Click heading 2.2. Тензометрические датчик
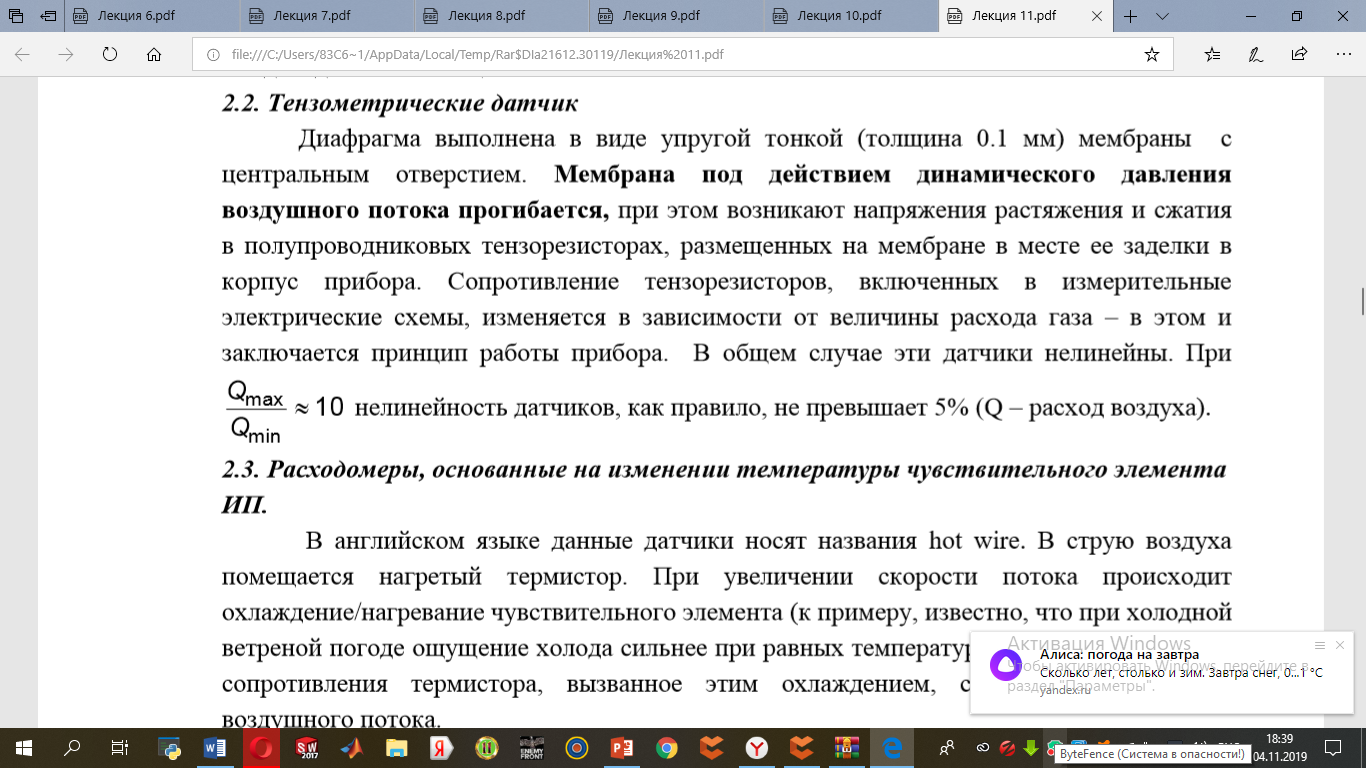Screen dimensions: 1366x768 coord(400,104)
